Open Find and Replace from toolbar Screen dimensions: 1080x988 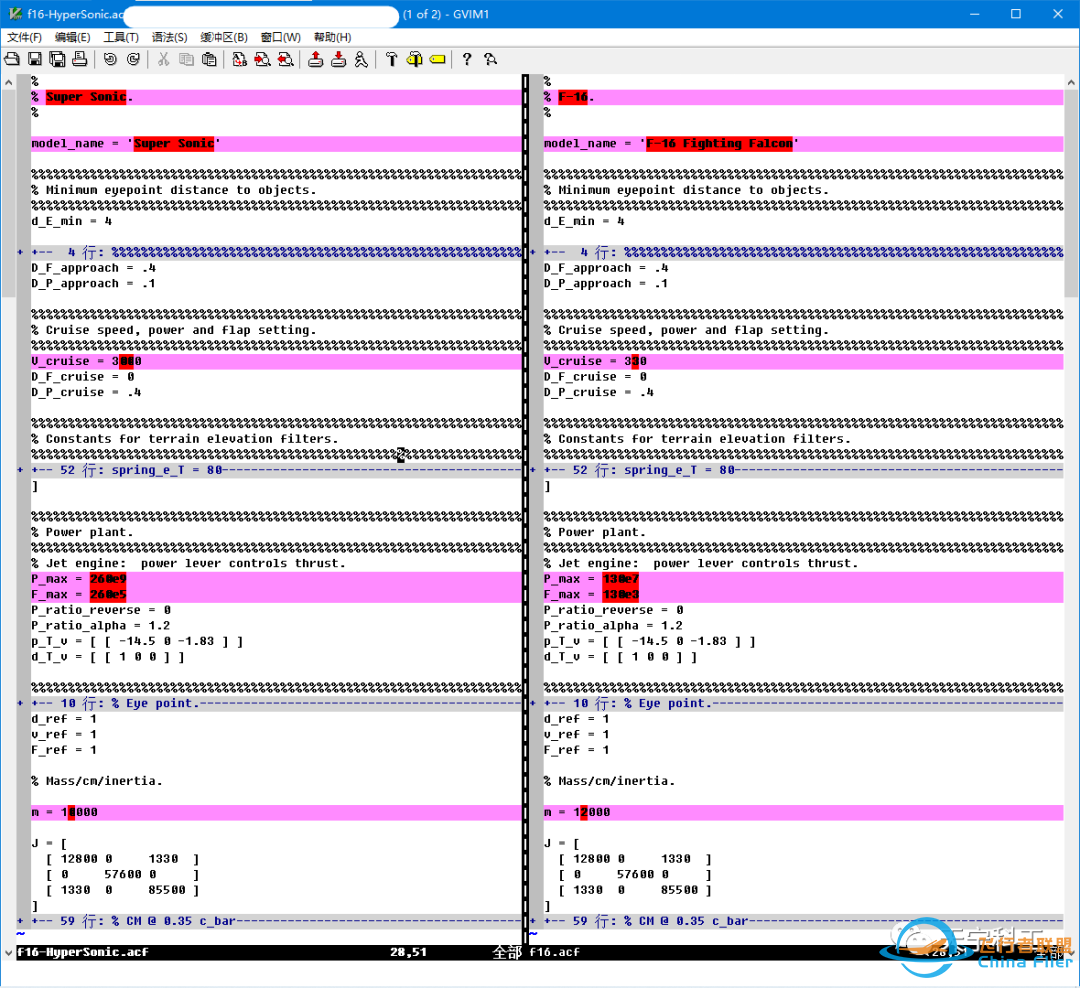(239, 60)
